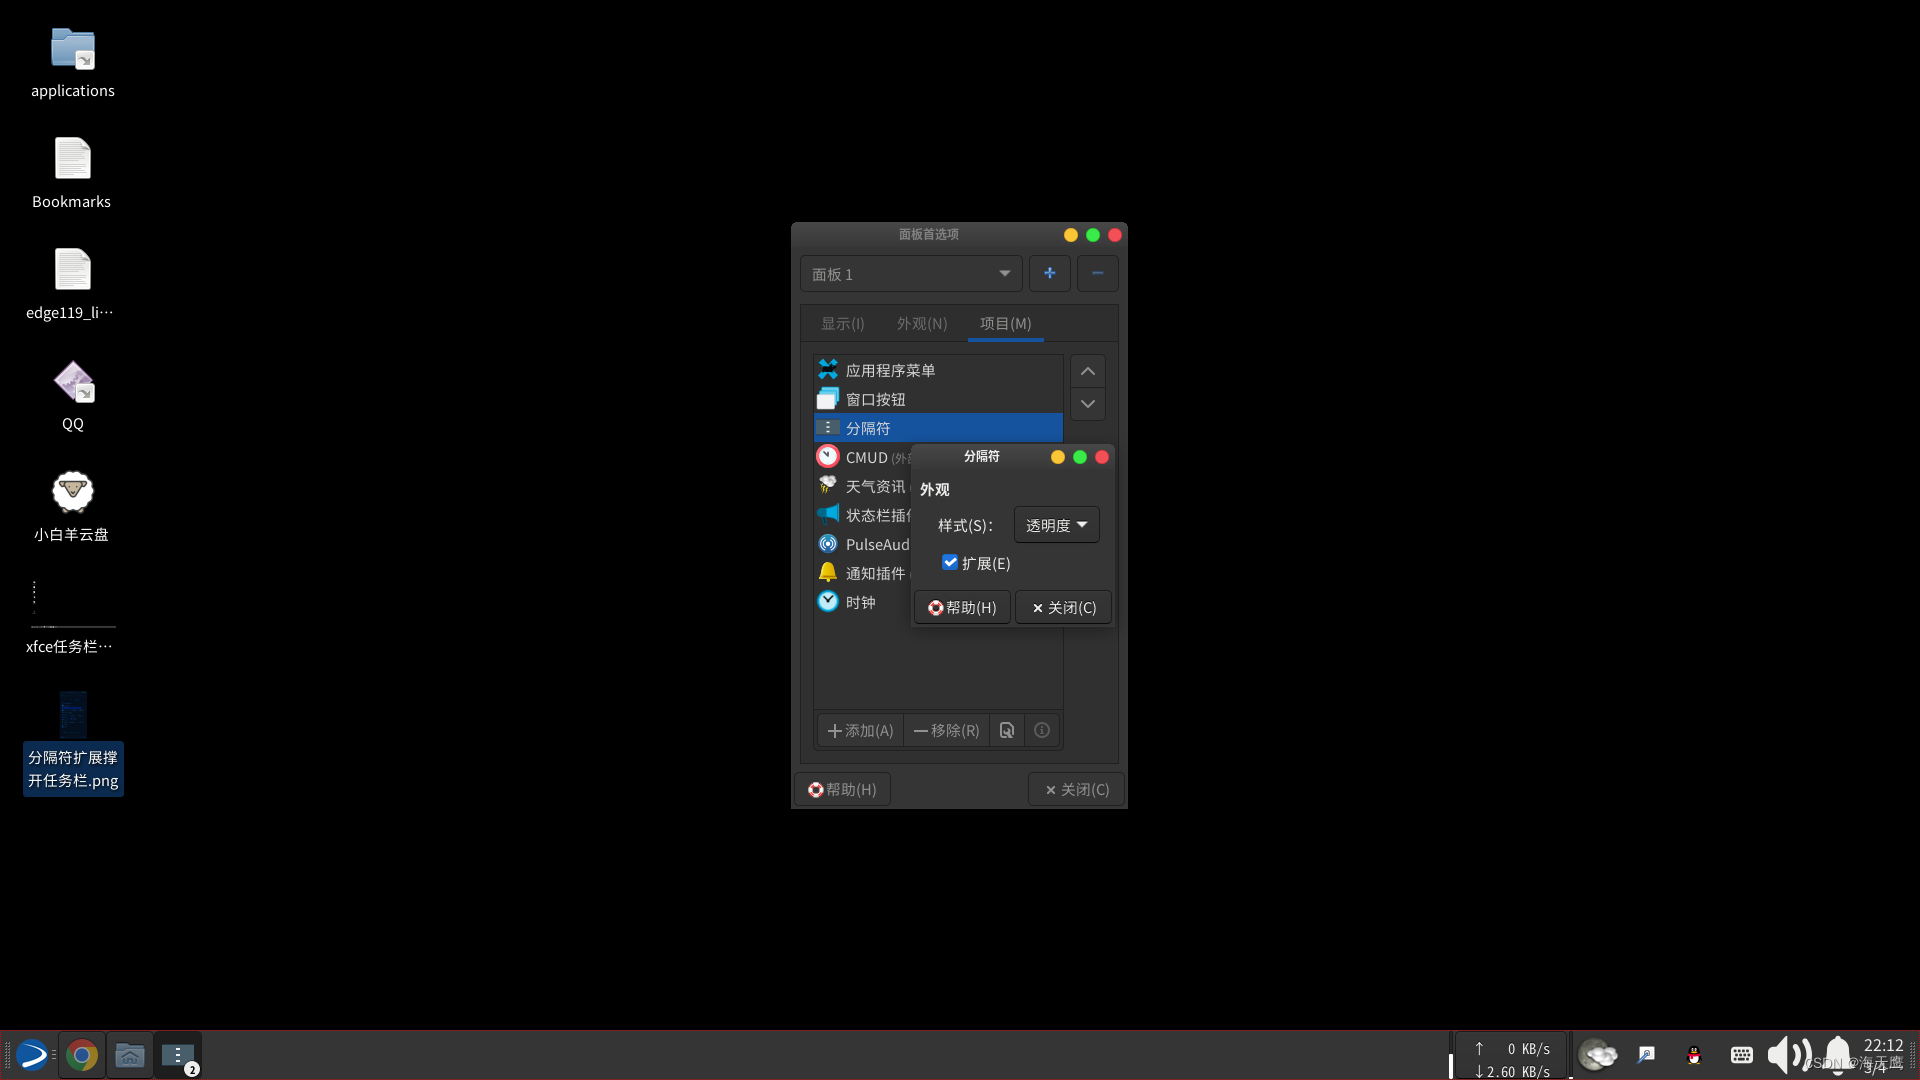Select 应用程序菜单 in the items list
Viewport: 1920px width, 1080px height.
[x=890, y=371]
